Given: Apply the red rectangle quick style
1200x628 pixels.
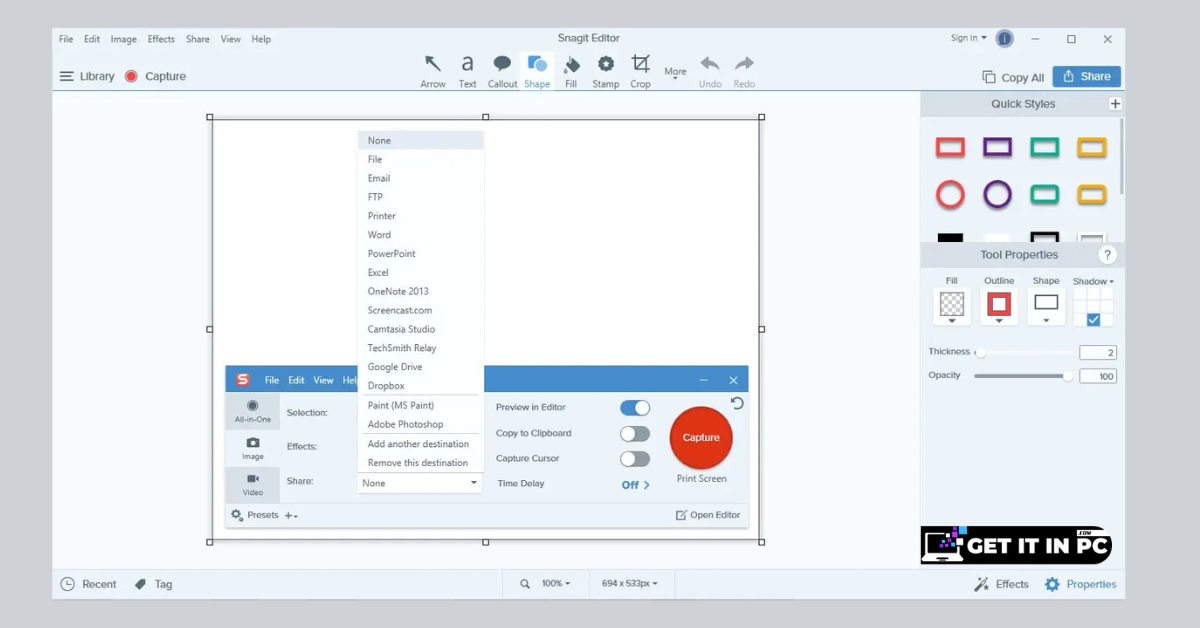Looking at the screenshot, I should pyautogui.click(x=950, y=148).
